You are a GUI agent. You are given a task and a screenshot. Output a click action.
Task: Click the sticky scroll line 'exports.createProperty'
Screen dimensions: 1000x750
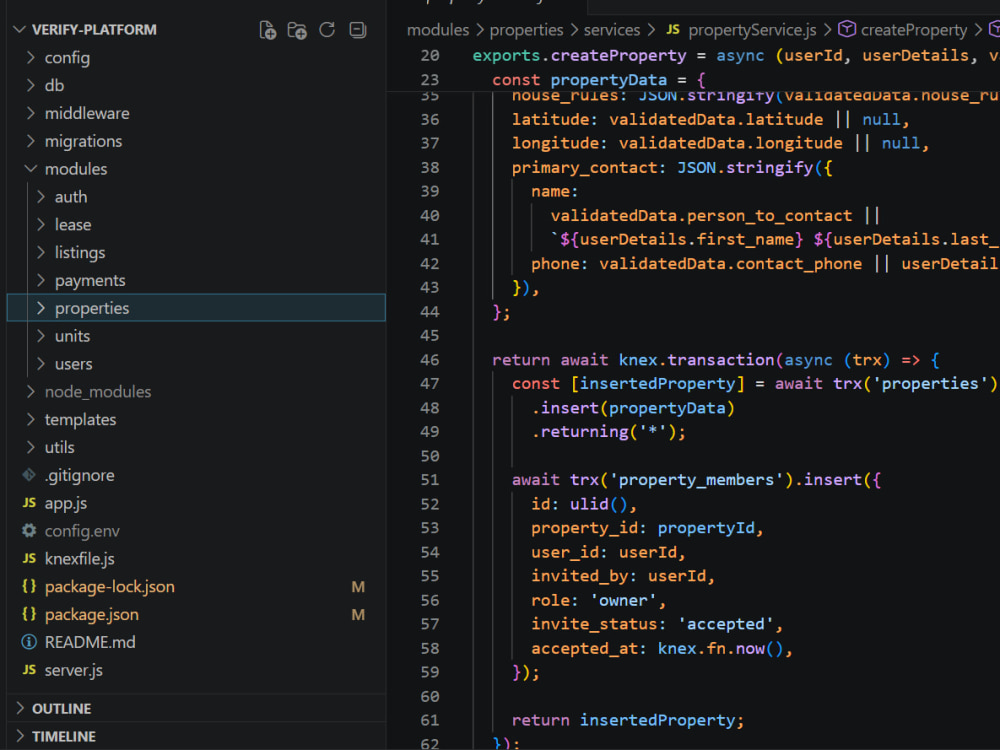tap(579, 55)
